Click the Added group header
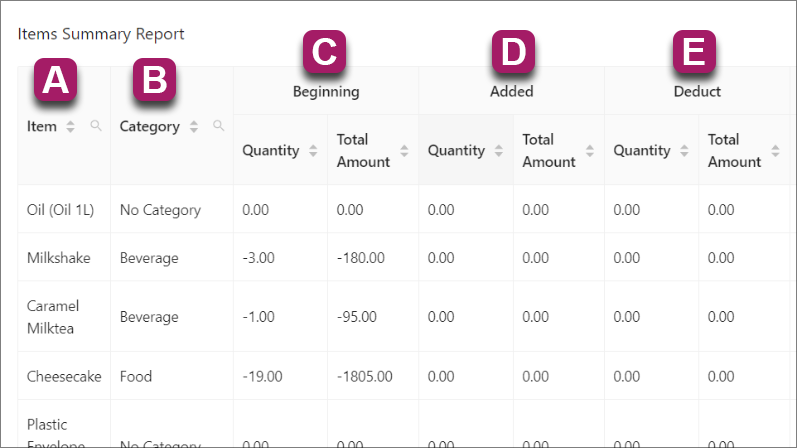This screenshot has width=797, height=448. coord(511,91)
